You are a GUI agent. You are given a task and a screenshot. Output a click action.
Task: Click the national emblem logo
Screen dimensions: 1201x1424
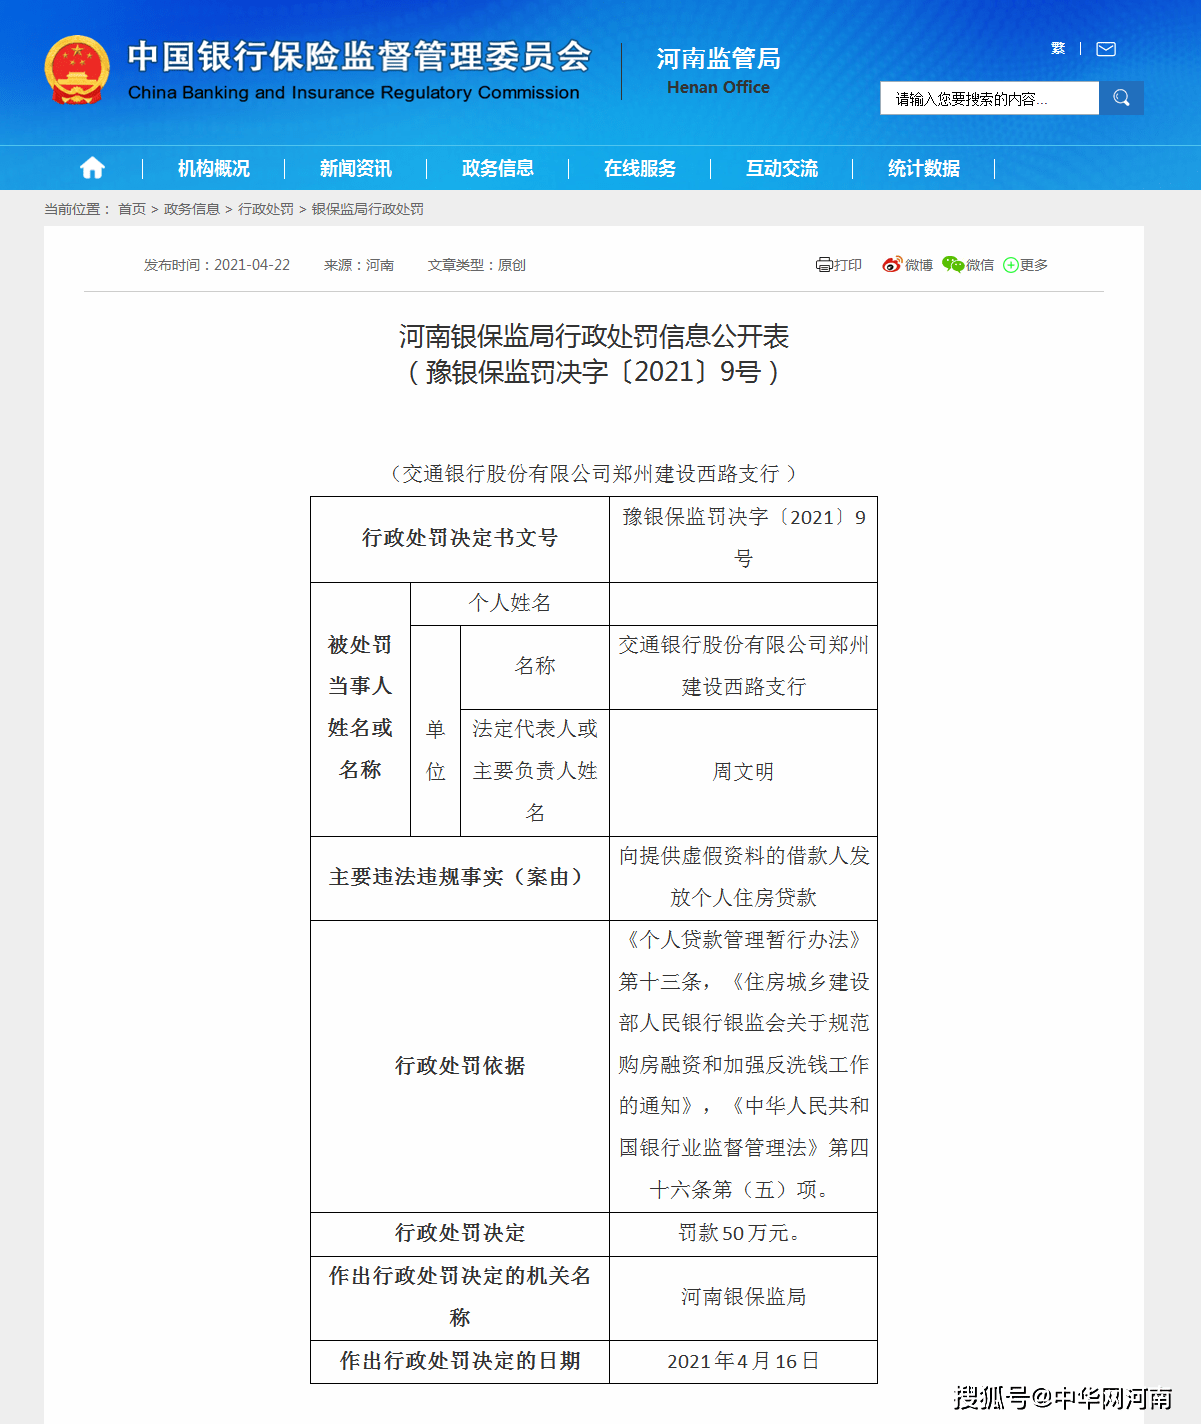coord(77,69)
